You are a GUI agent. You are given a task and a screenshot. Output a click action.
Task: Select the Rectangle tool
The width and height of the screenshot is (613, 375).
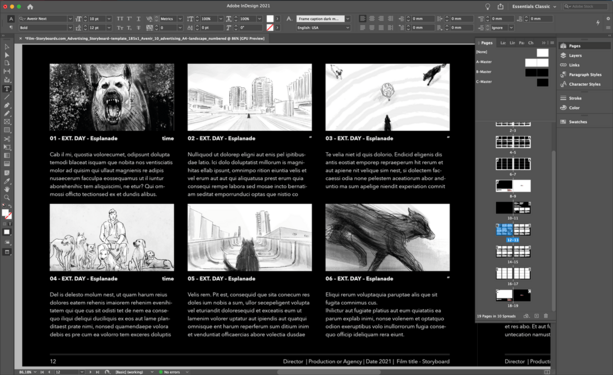click(7, 130)
